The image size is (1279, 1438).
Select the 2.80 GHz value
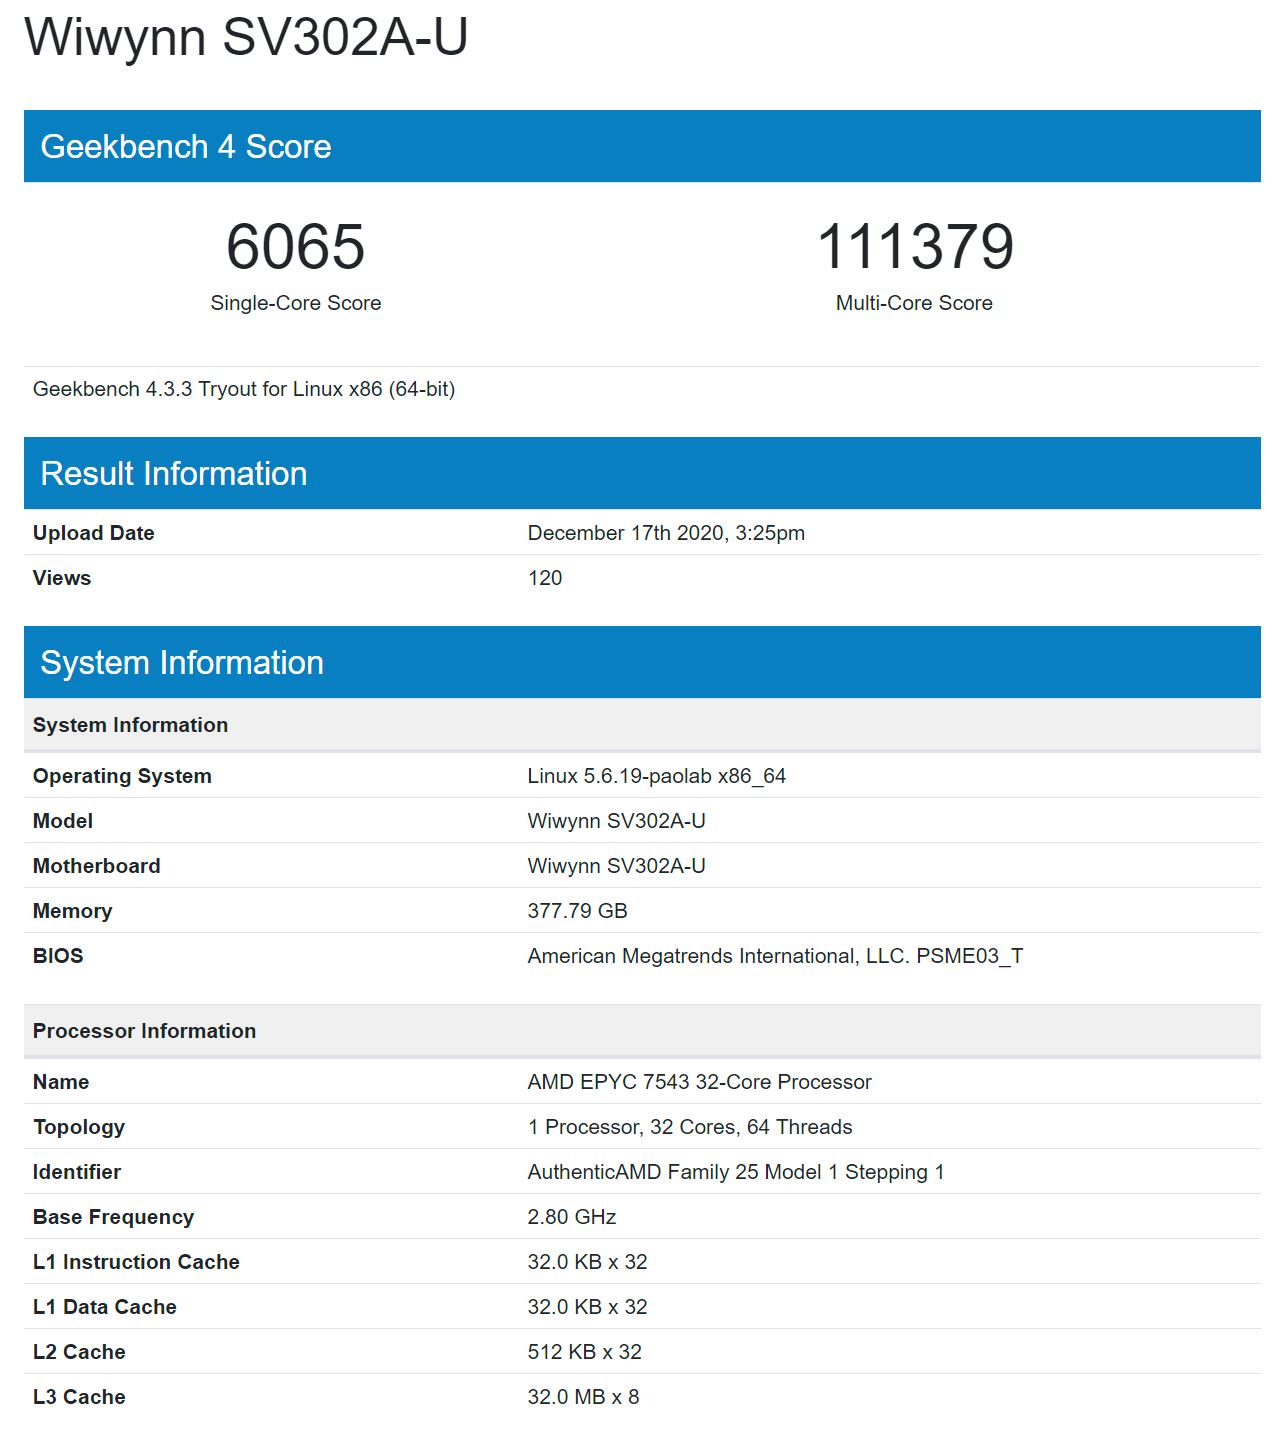[572, 1217]
